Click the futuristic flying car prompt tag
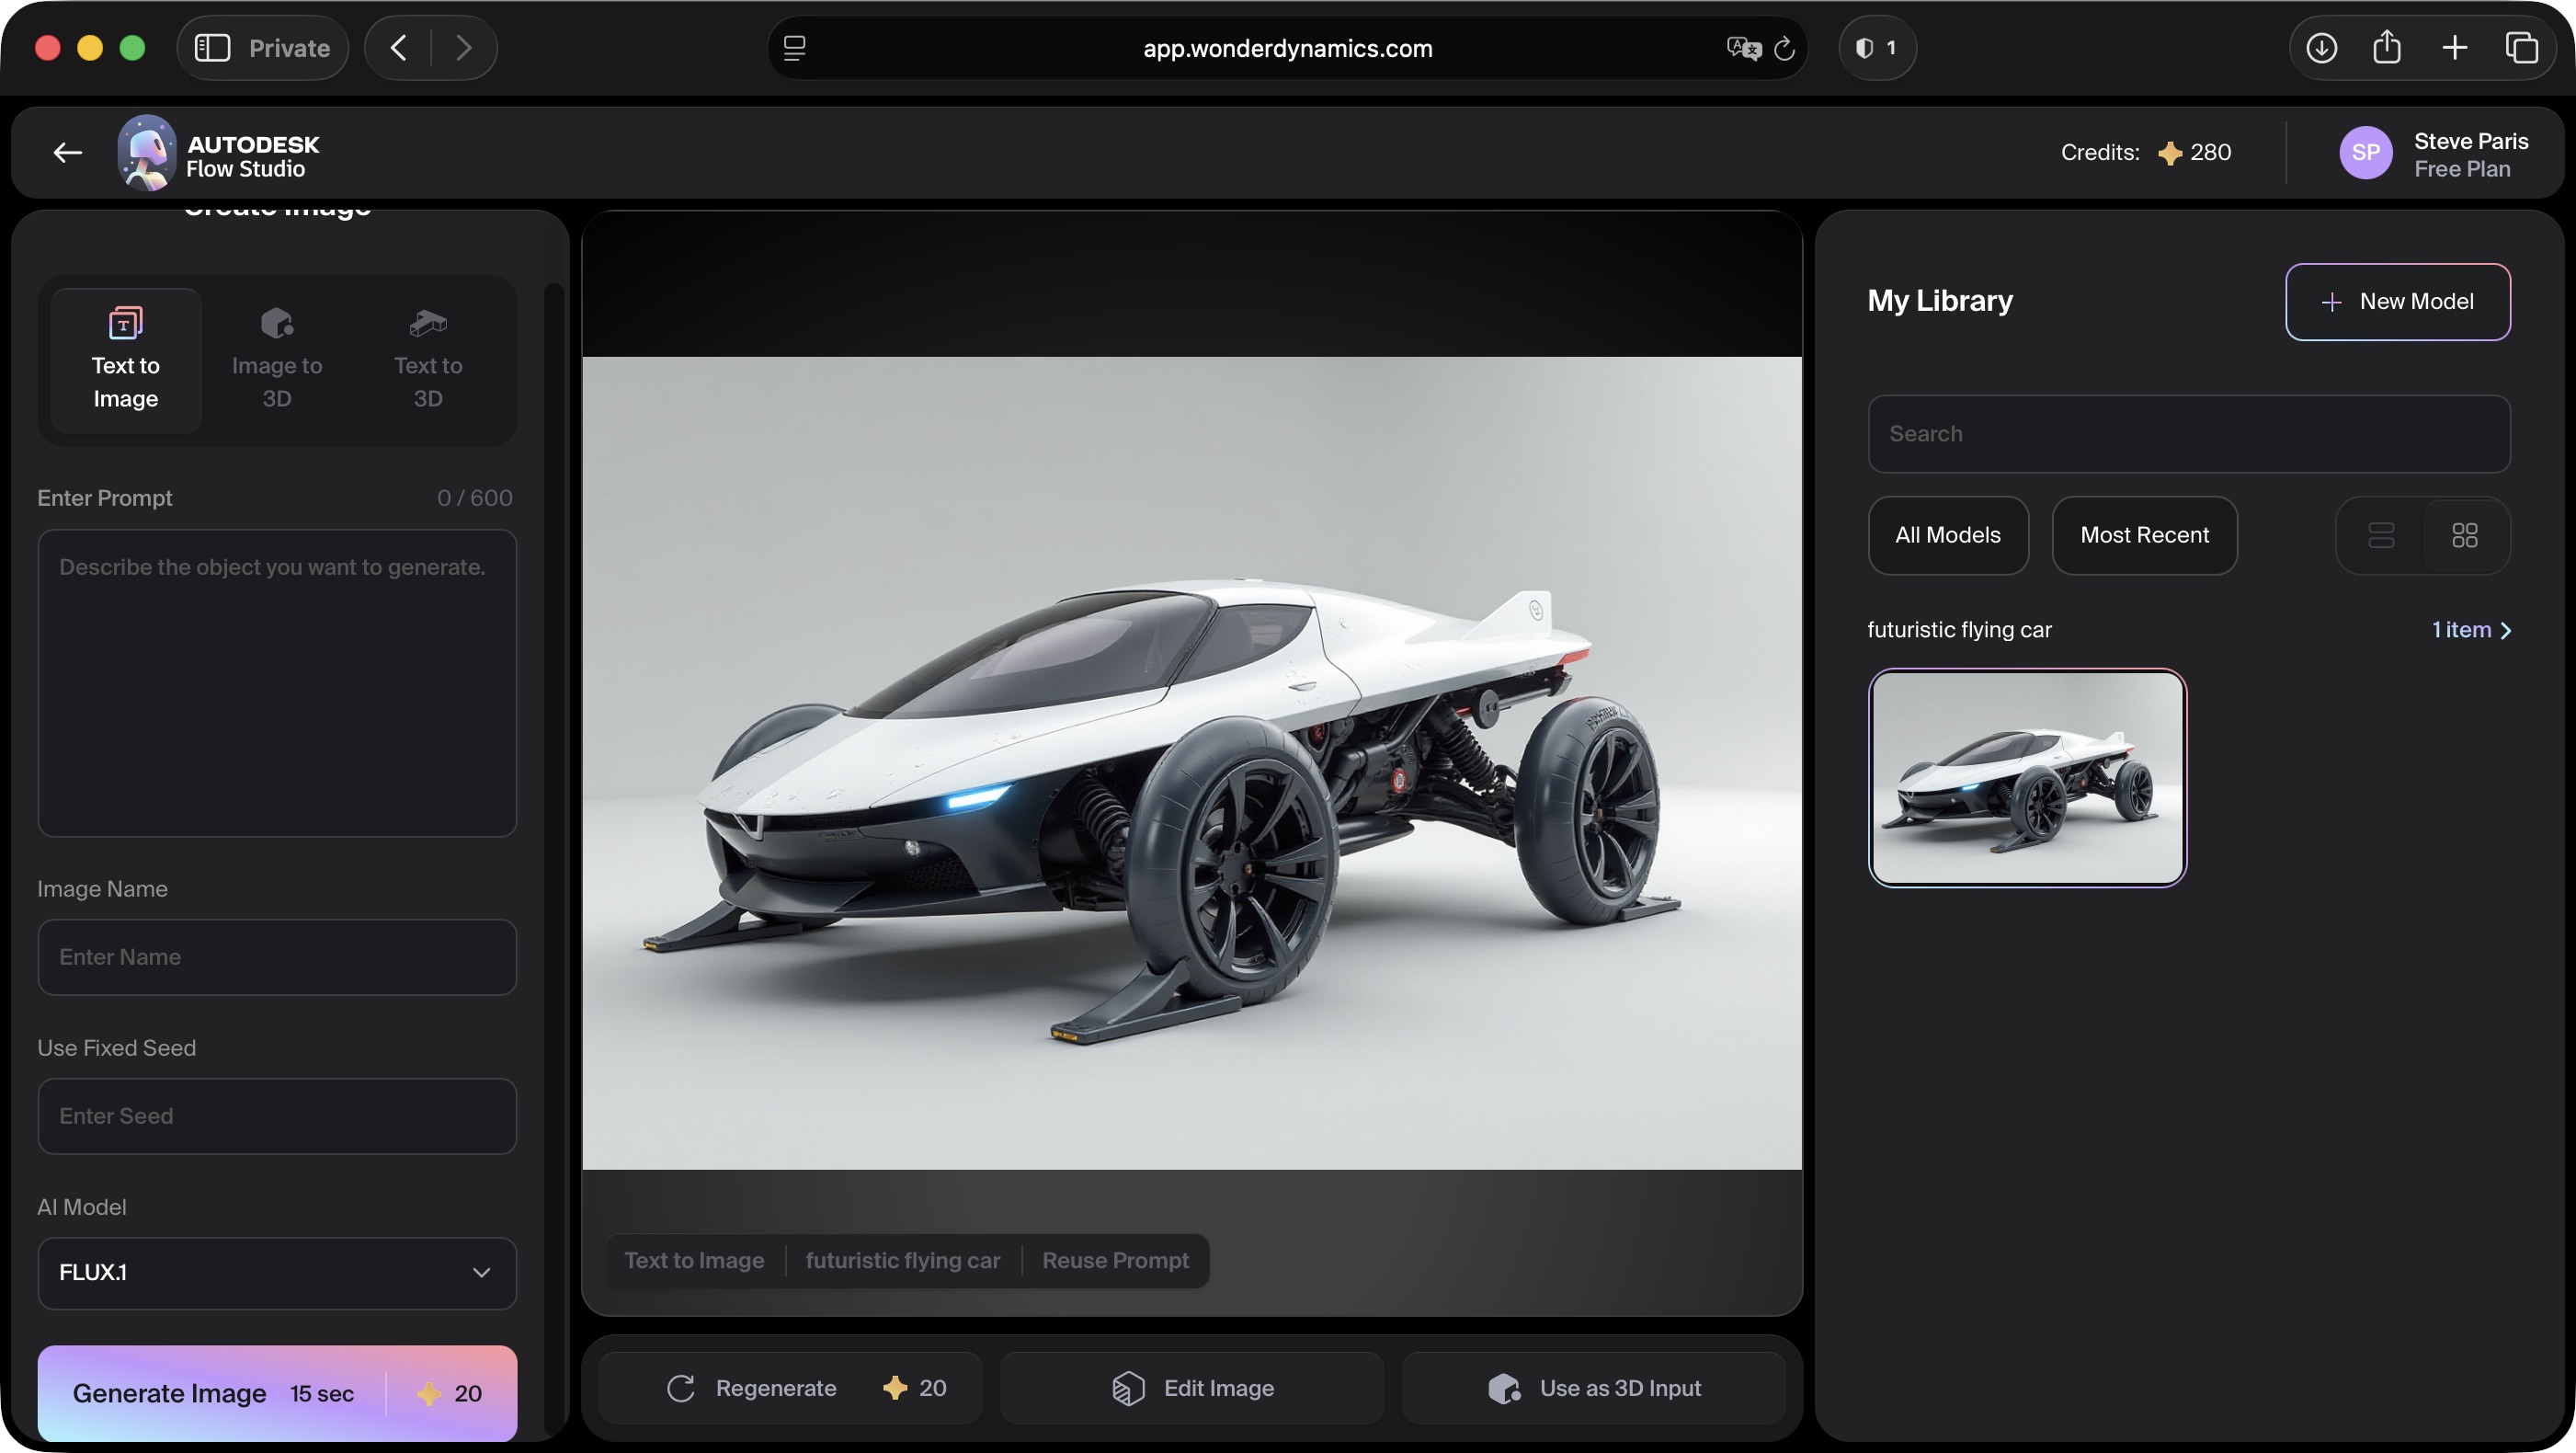This screenshot has width=2576, height=1453. (x=903, y=1260)
